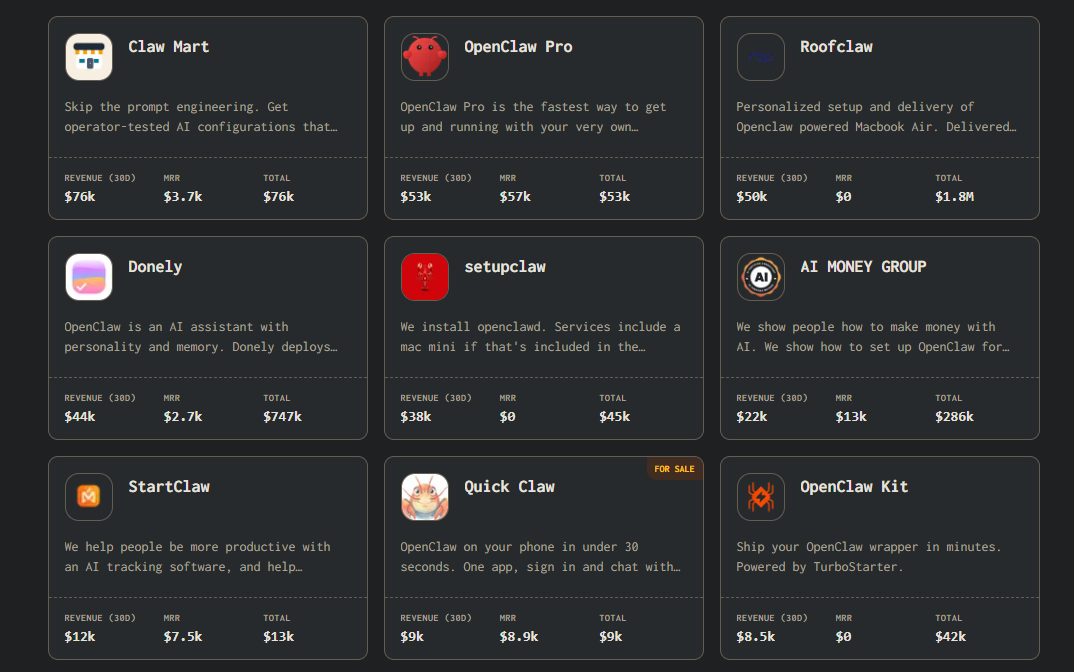Image resolution: width=1074 pixels, height=672 pixels.
Task: Click the OpenClaw Kit spider icon
Action: [x=761, y=497]
